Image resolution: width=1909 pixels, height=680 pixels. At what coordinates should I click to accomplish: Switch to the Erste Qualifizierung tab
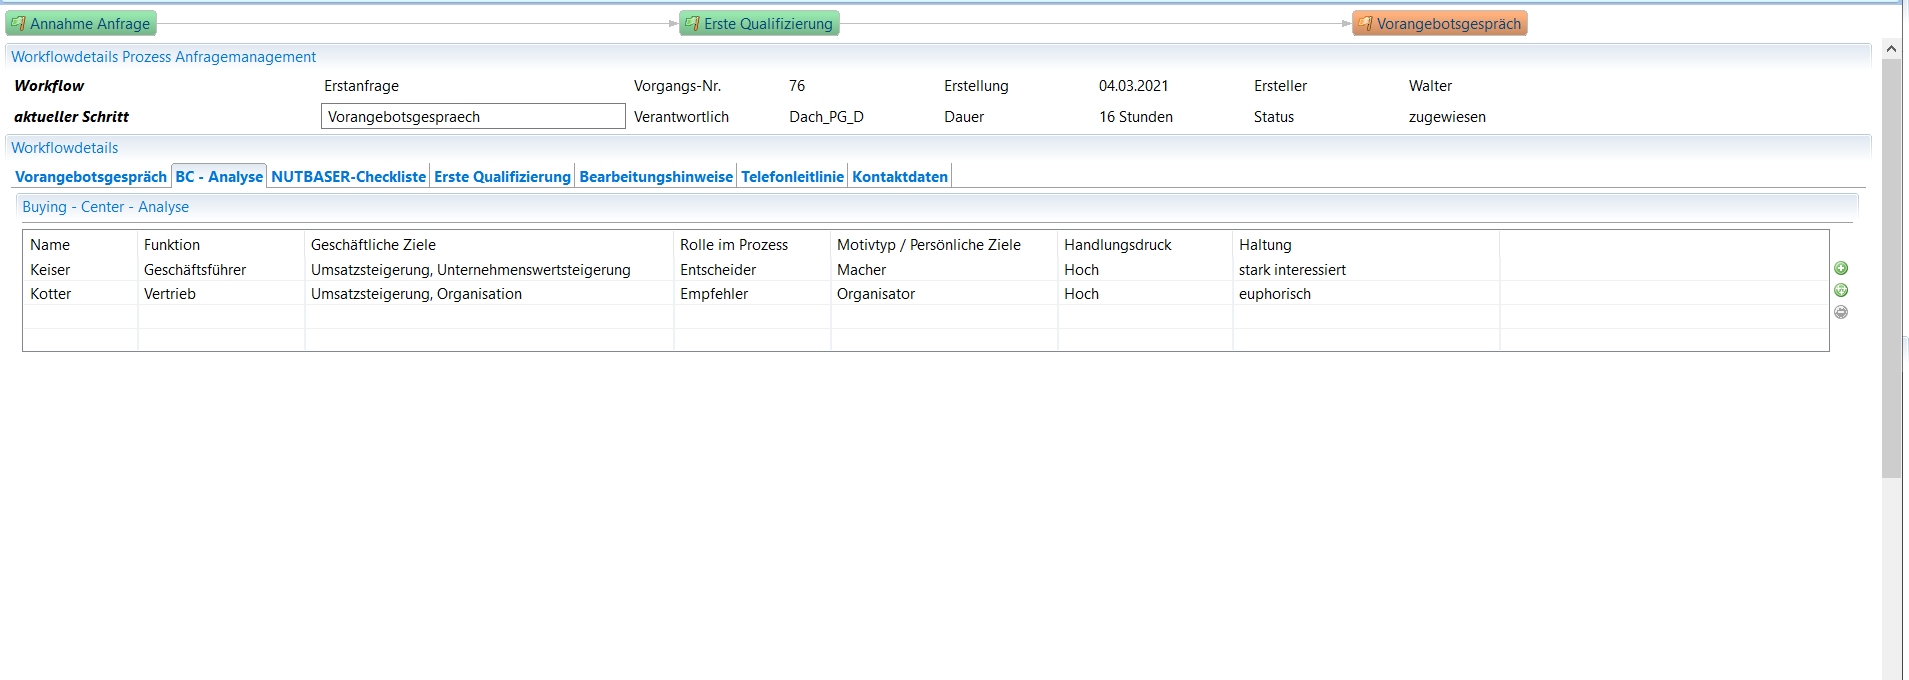tap(502, 177)
